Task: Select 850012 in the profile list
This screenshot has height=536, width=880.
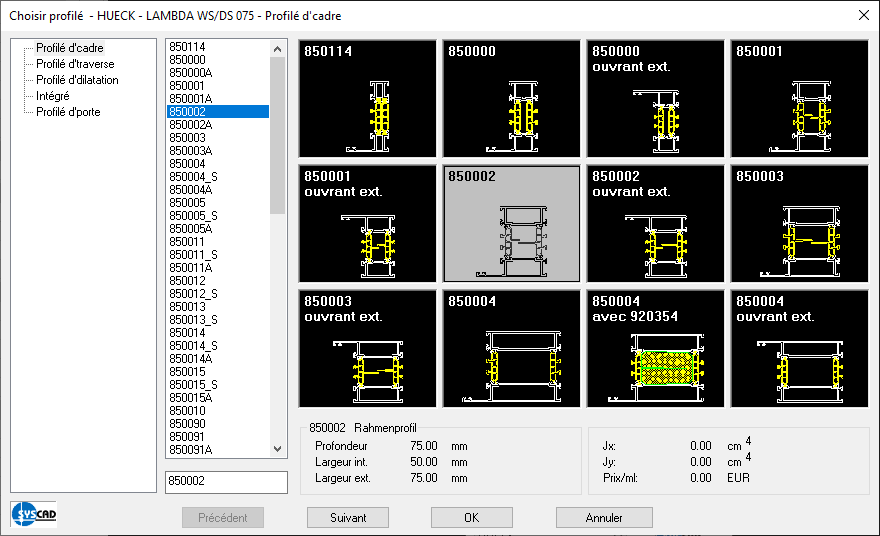Action: (218, 281)
